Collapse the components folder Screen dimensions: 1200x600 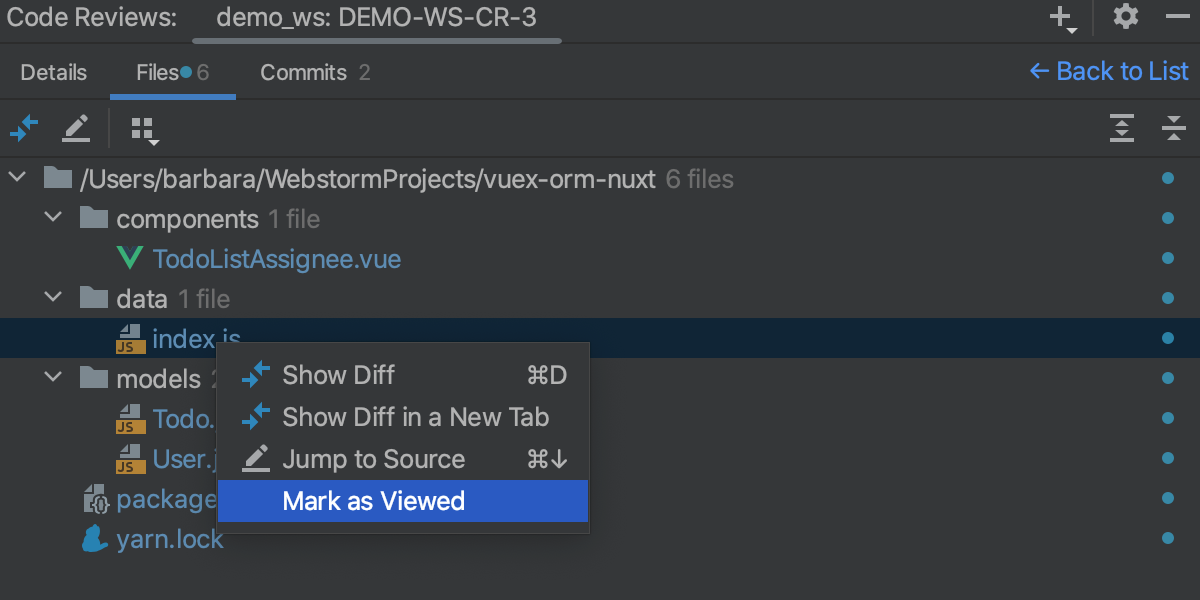[x=54, y=218]
